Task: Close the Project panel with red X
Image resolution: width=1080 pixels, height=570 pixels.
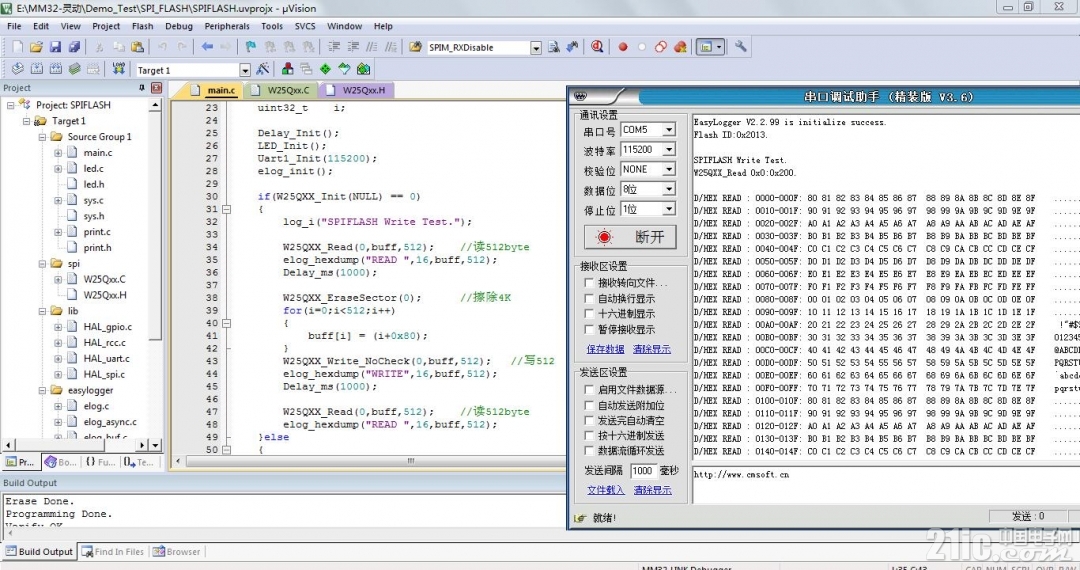Action: (x=156, y=88)
